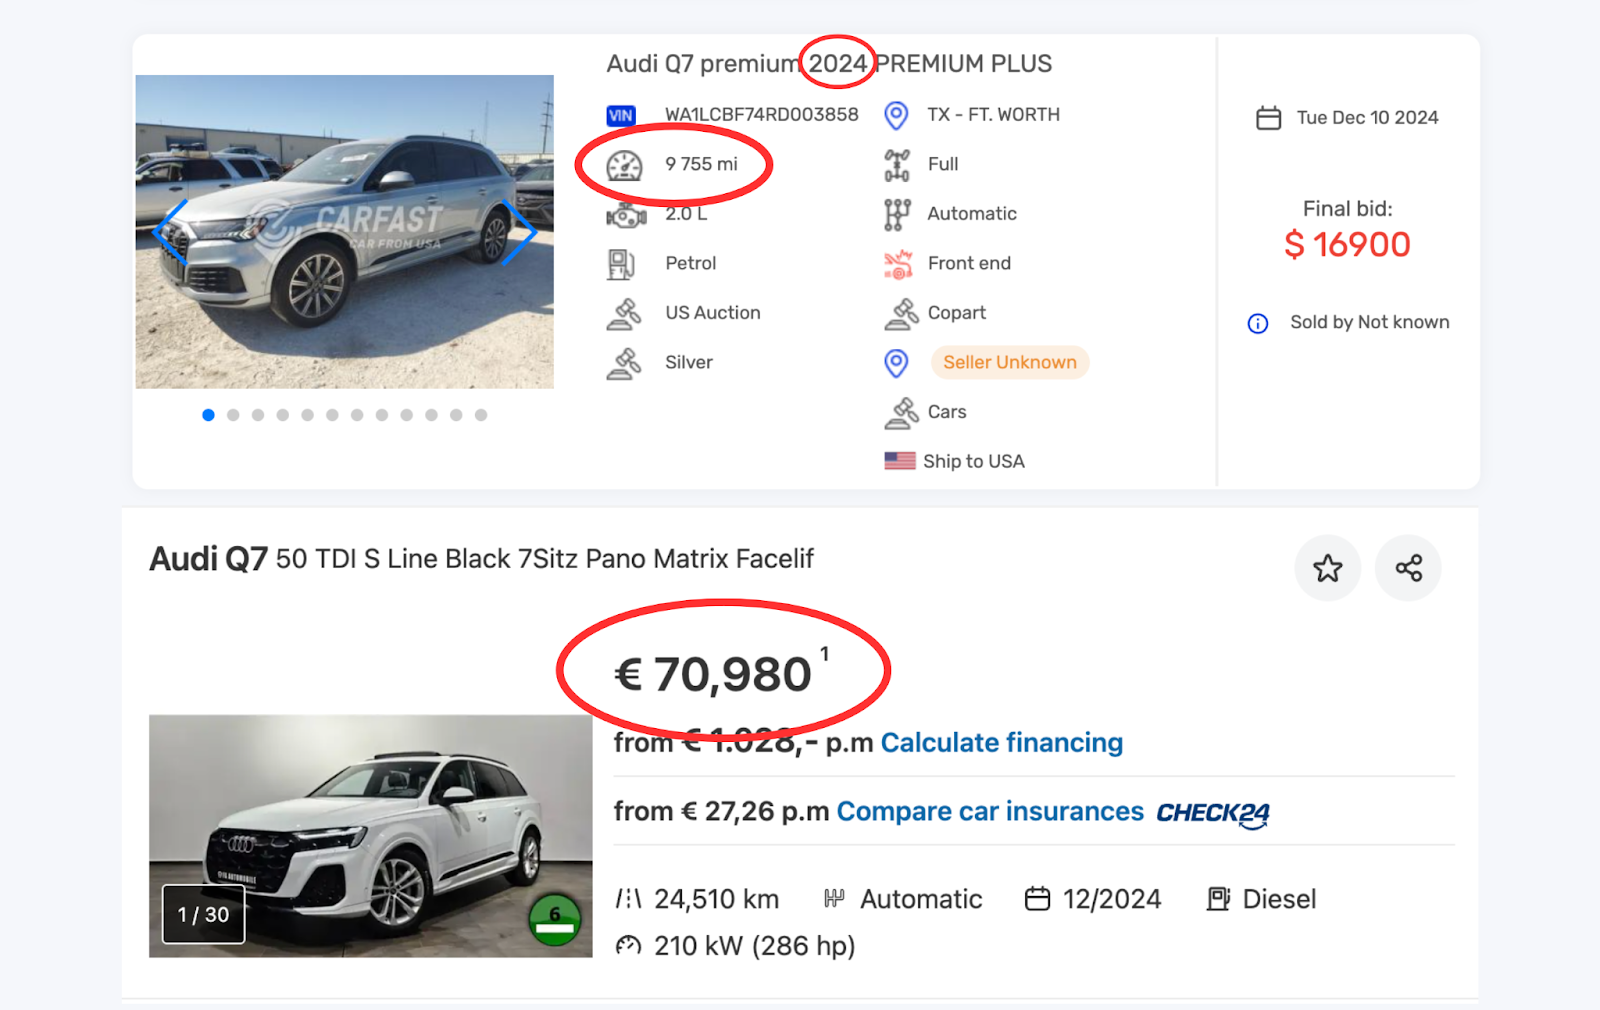Image resolution: width=1600 pixels, height=1010 pixels.
Task: Click the Silver color text
Action: coord(689,362)
